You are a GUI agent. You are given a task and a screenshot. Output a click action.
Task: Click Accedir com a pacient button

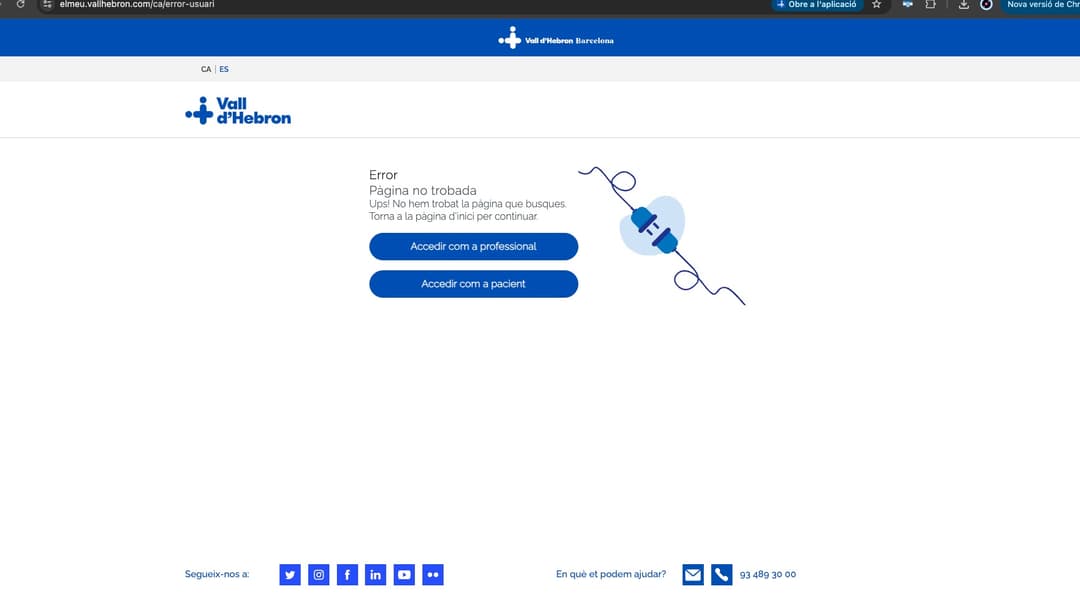pyautogui.click(x=473, y=284)
